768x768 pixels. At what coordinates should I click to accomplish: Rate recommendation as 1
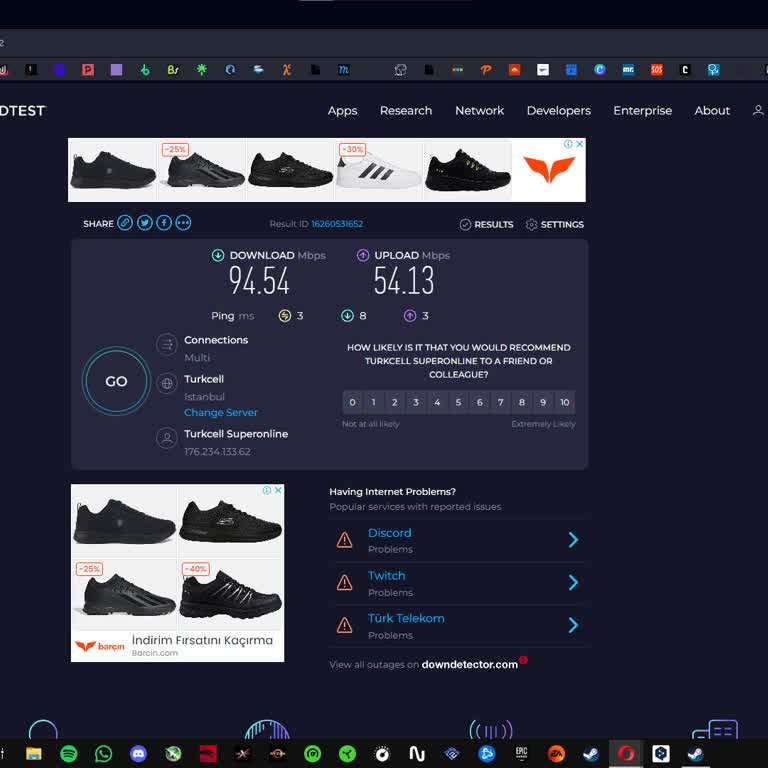pyautogui.click(x=374, y=402)
